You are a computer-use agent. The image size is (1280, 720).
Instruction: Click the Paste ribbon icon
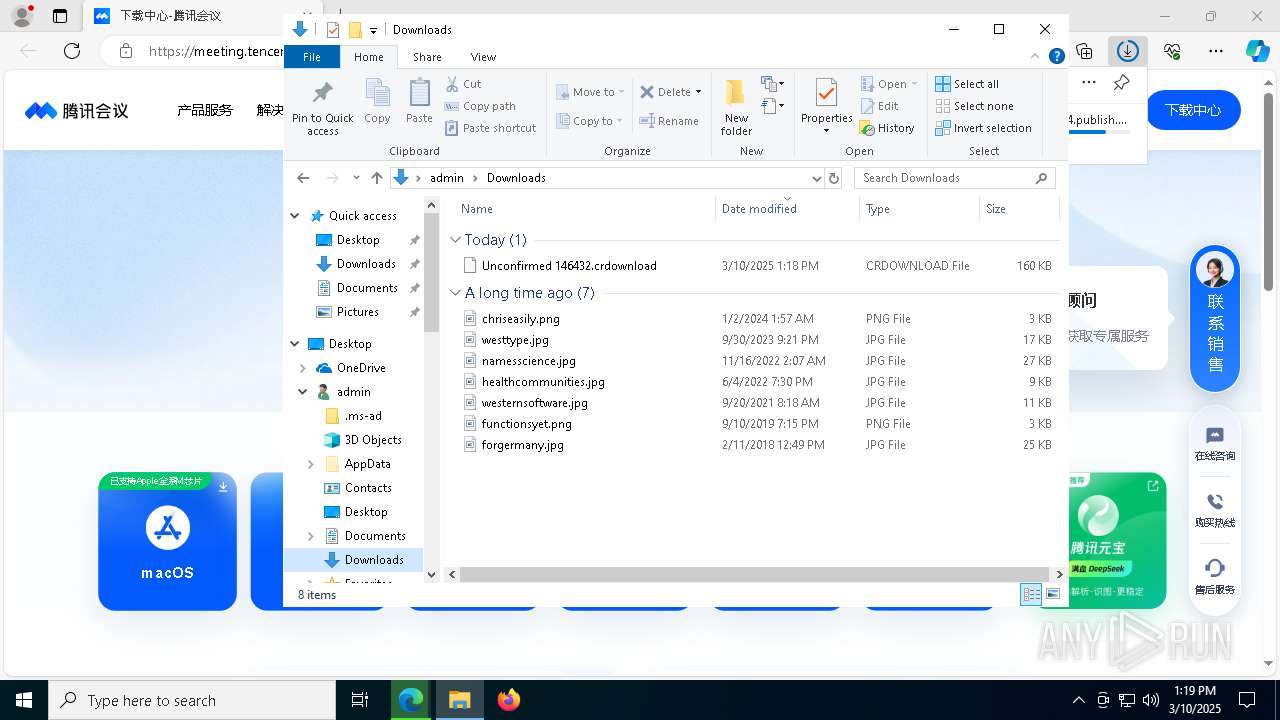coord(419,101)
